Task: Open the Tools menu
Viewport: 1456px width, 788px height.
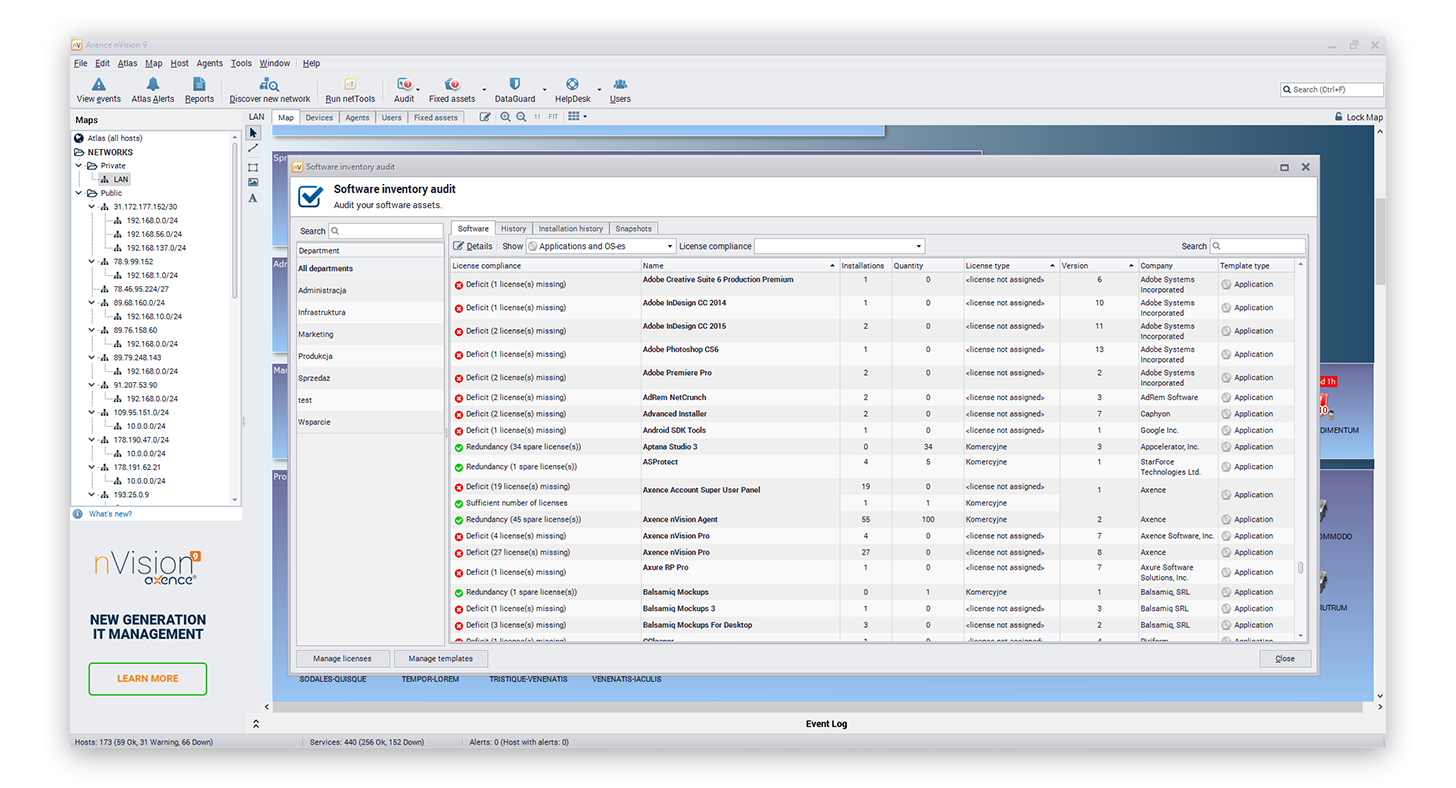Action: point(241,63)
